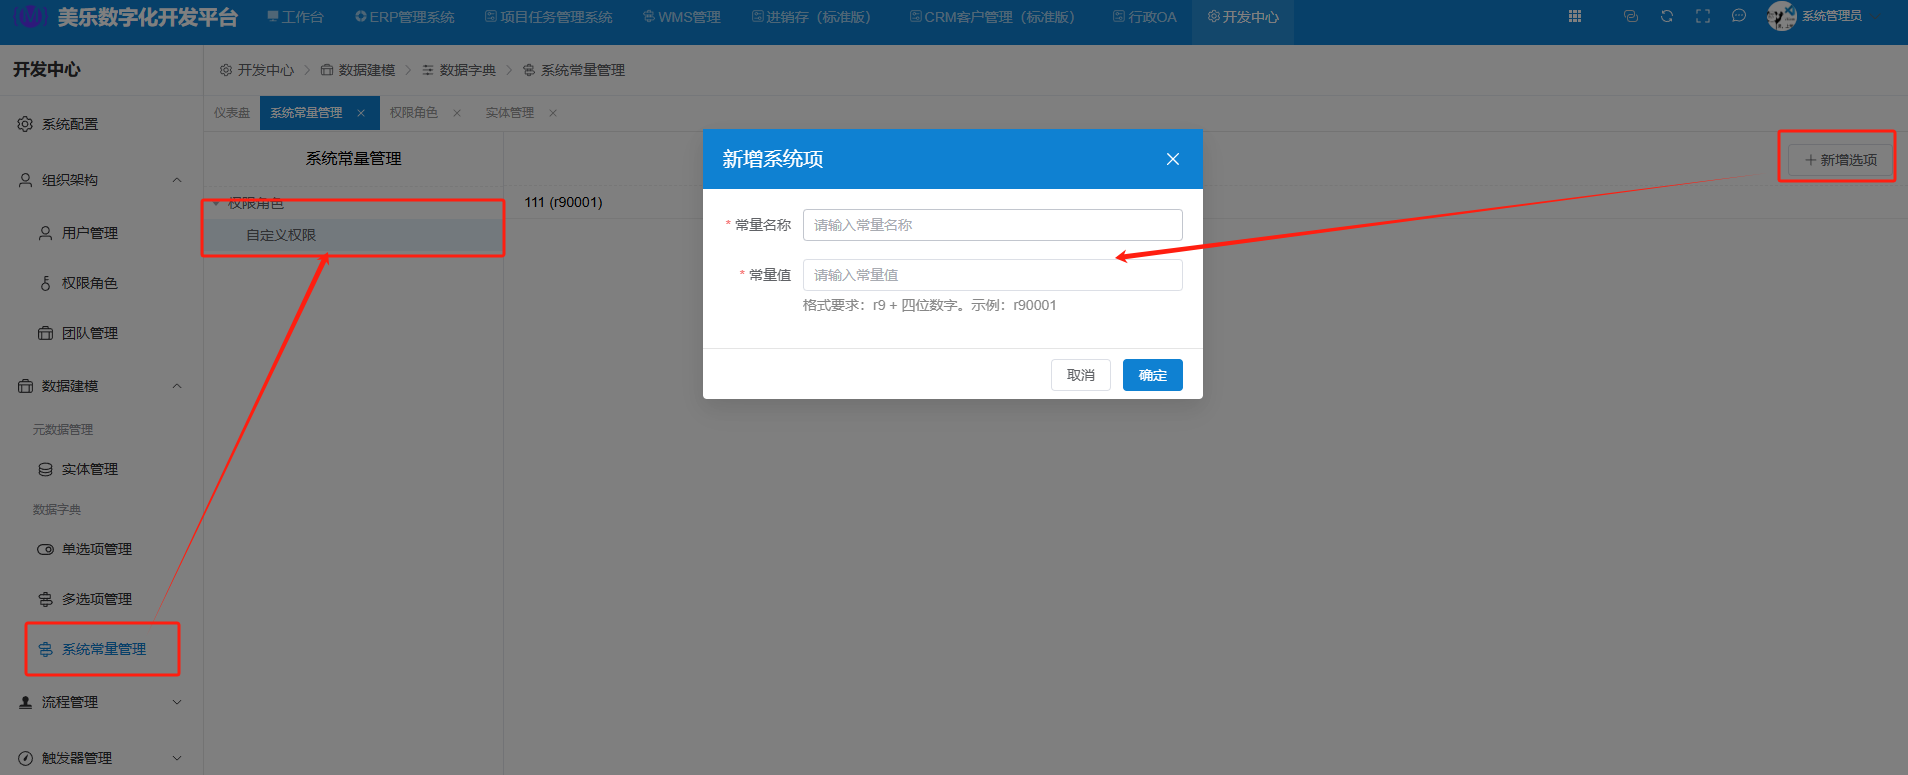
Task: Collapse the 组织架构 sidebar section
Action: (x=177, y=180)
